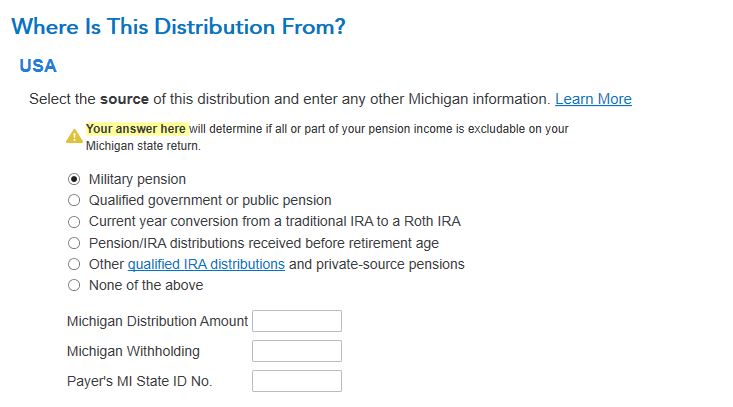Screen dimensions: 733x407
Task: Click the USA section heading
Action: coord(38,66)
